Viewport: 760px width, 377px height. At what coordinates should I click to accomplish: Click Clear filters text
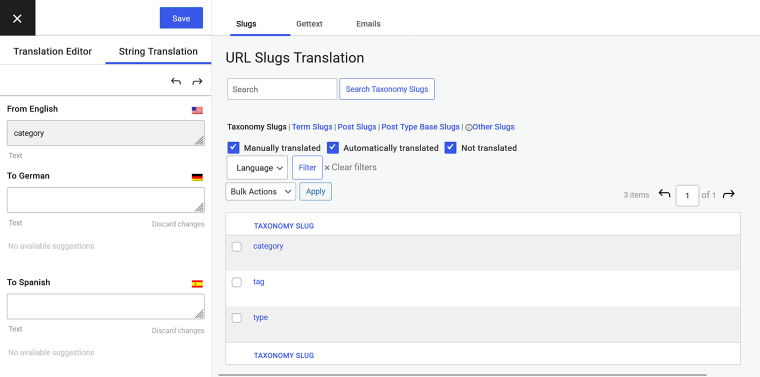pos(354,167)
